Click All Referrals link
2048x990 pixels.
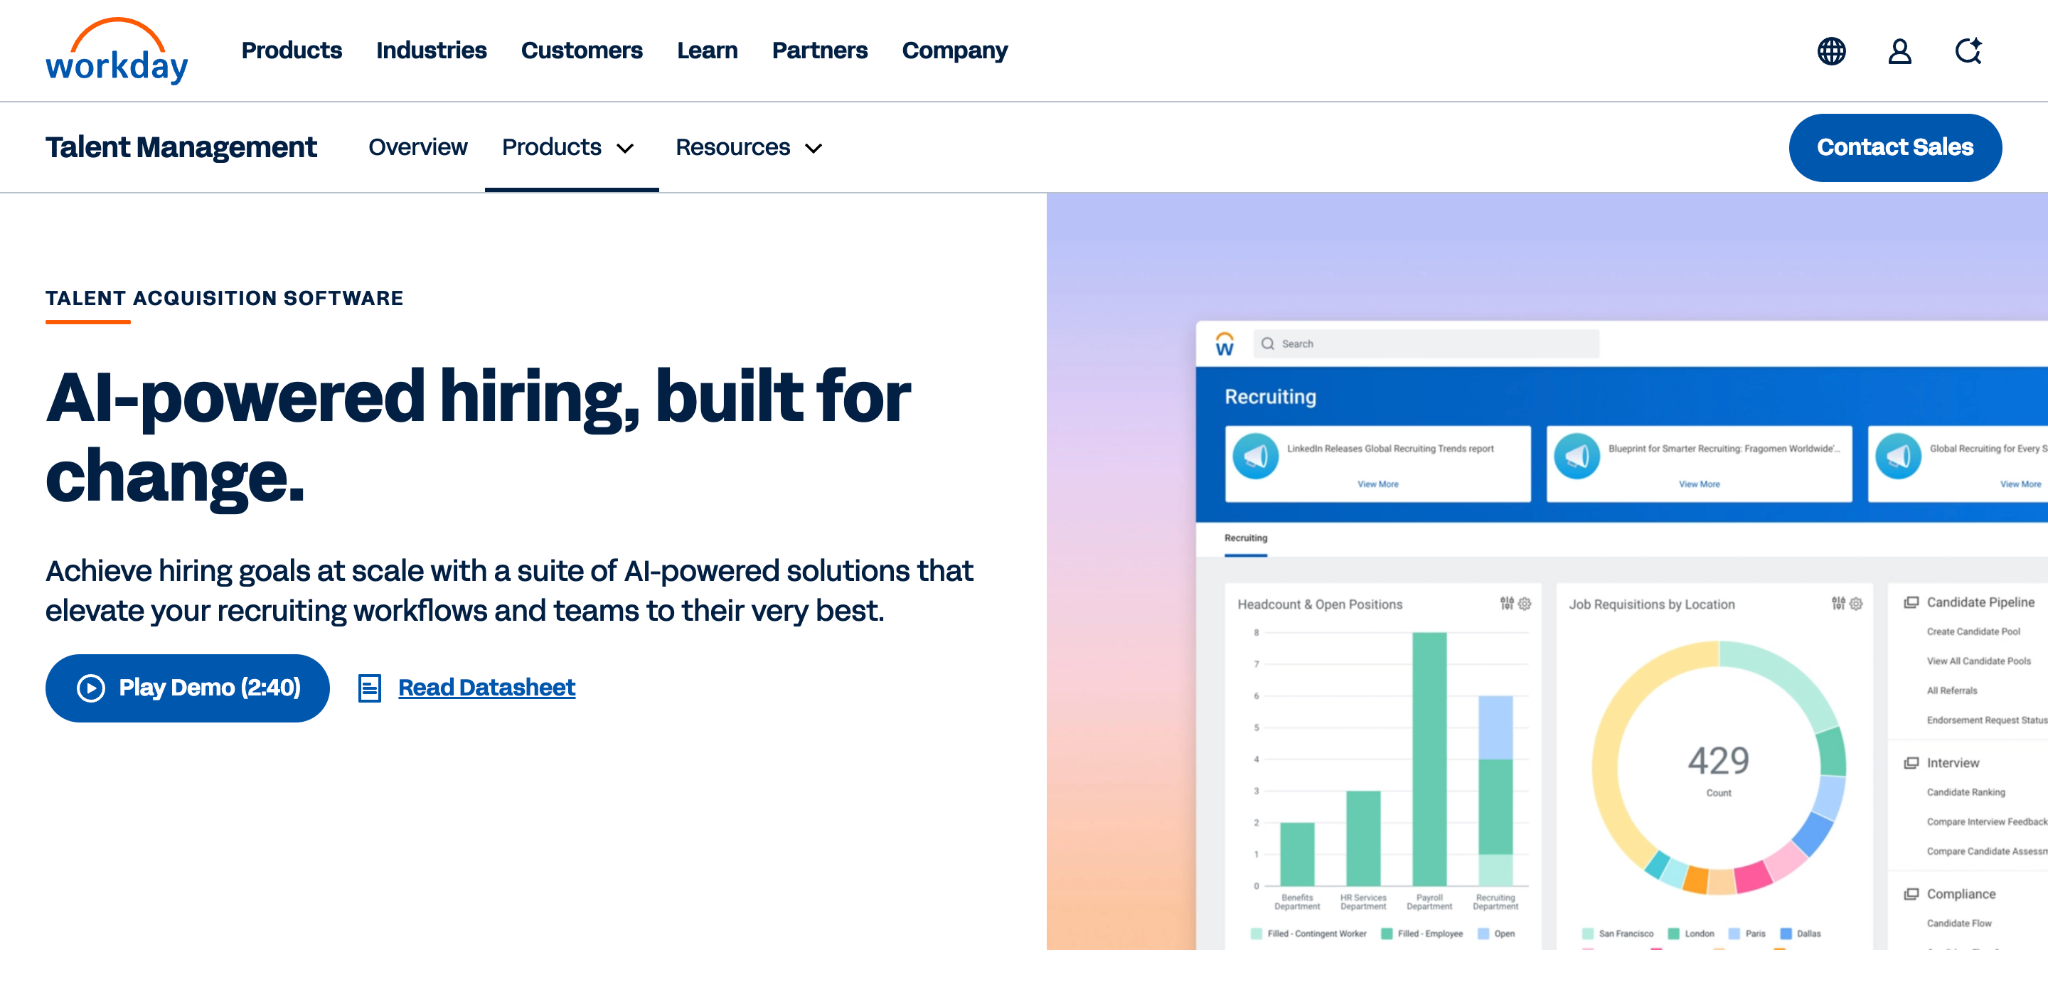pyautogui.click(x=1952, y=691)
